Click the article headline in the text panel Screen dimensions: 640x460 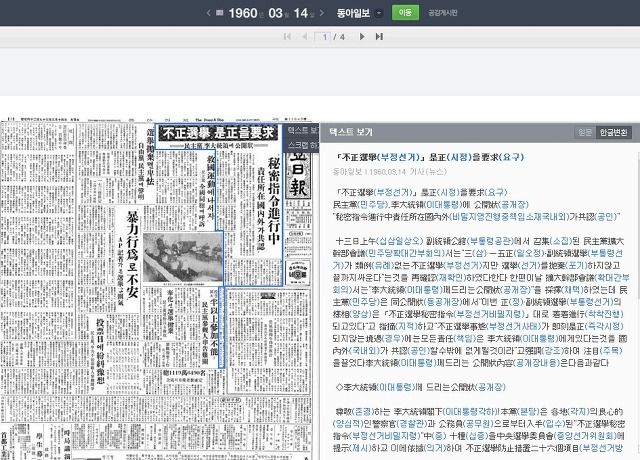(429, 157)
